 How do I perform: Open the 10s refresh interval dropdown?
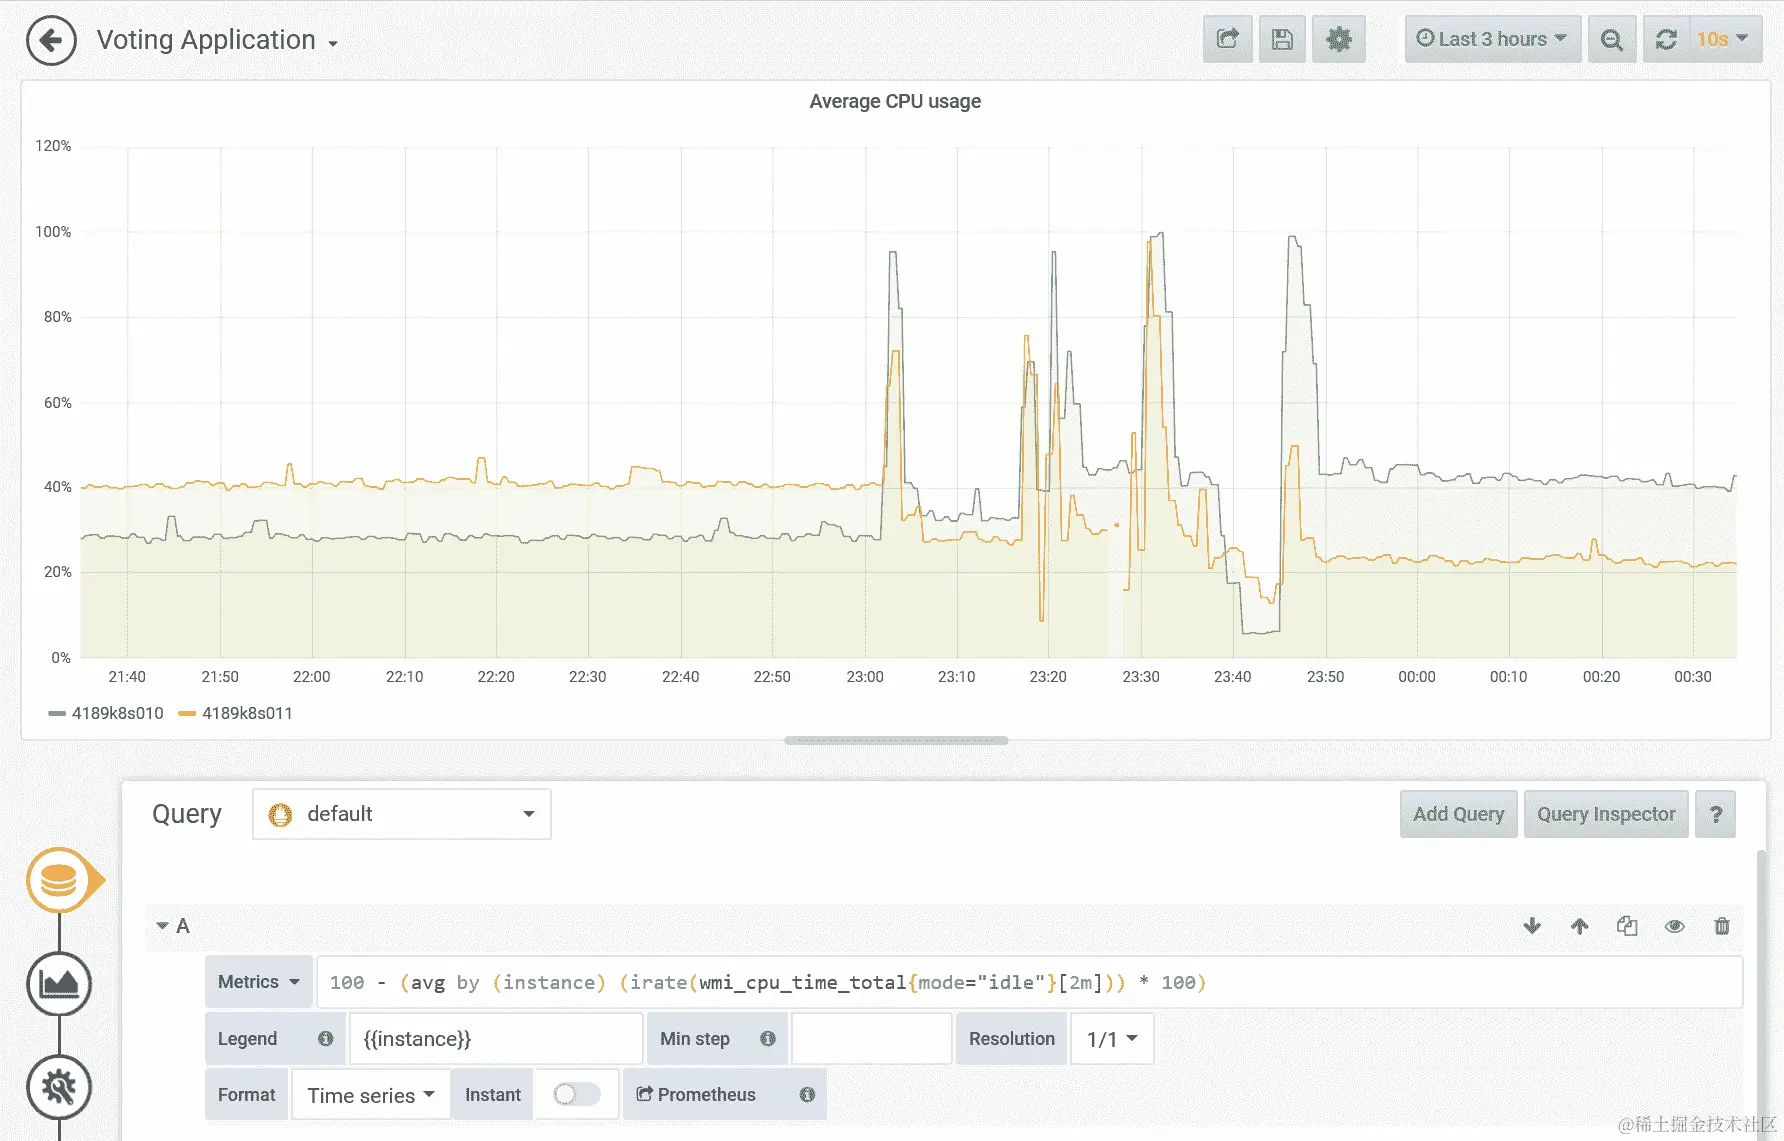pos(1724,40)
